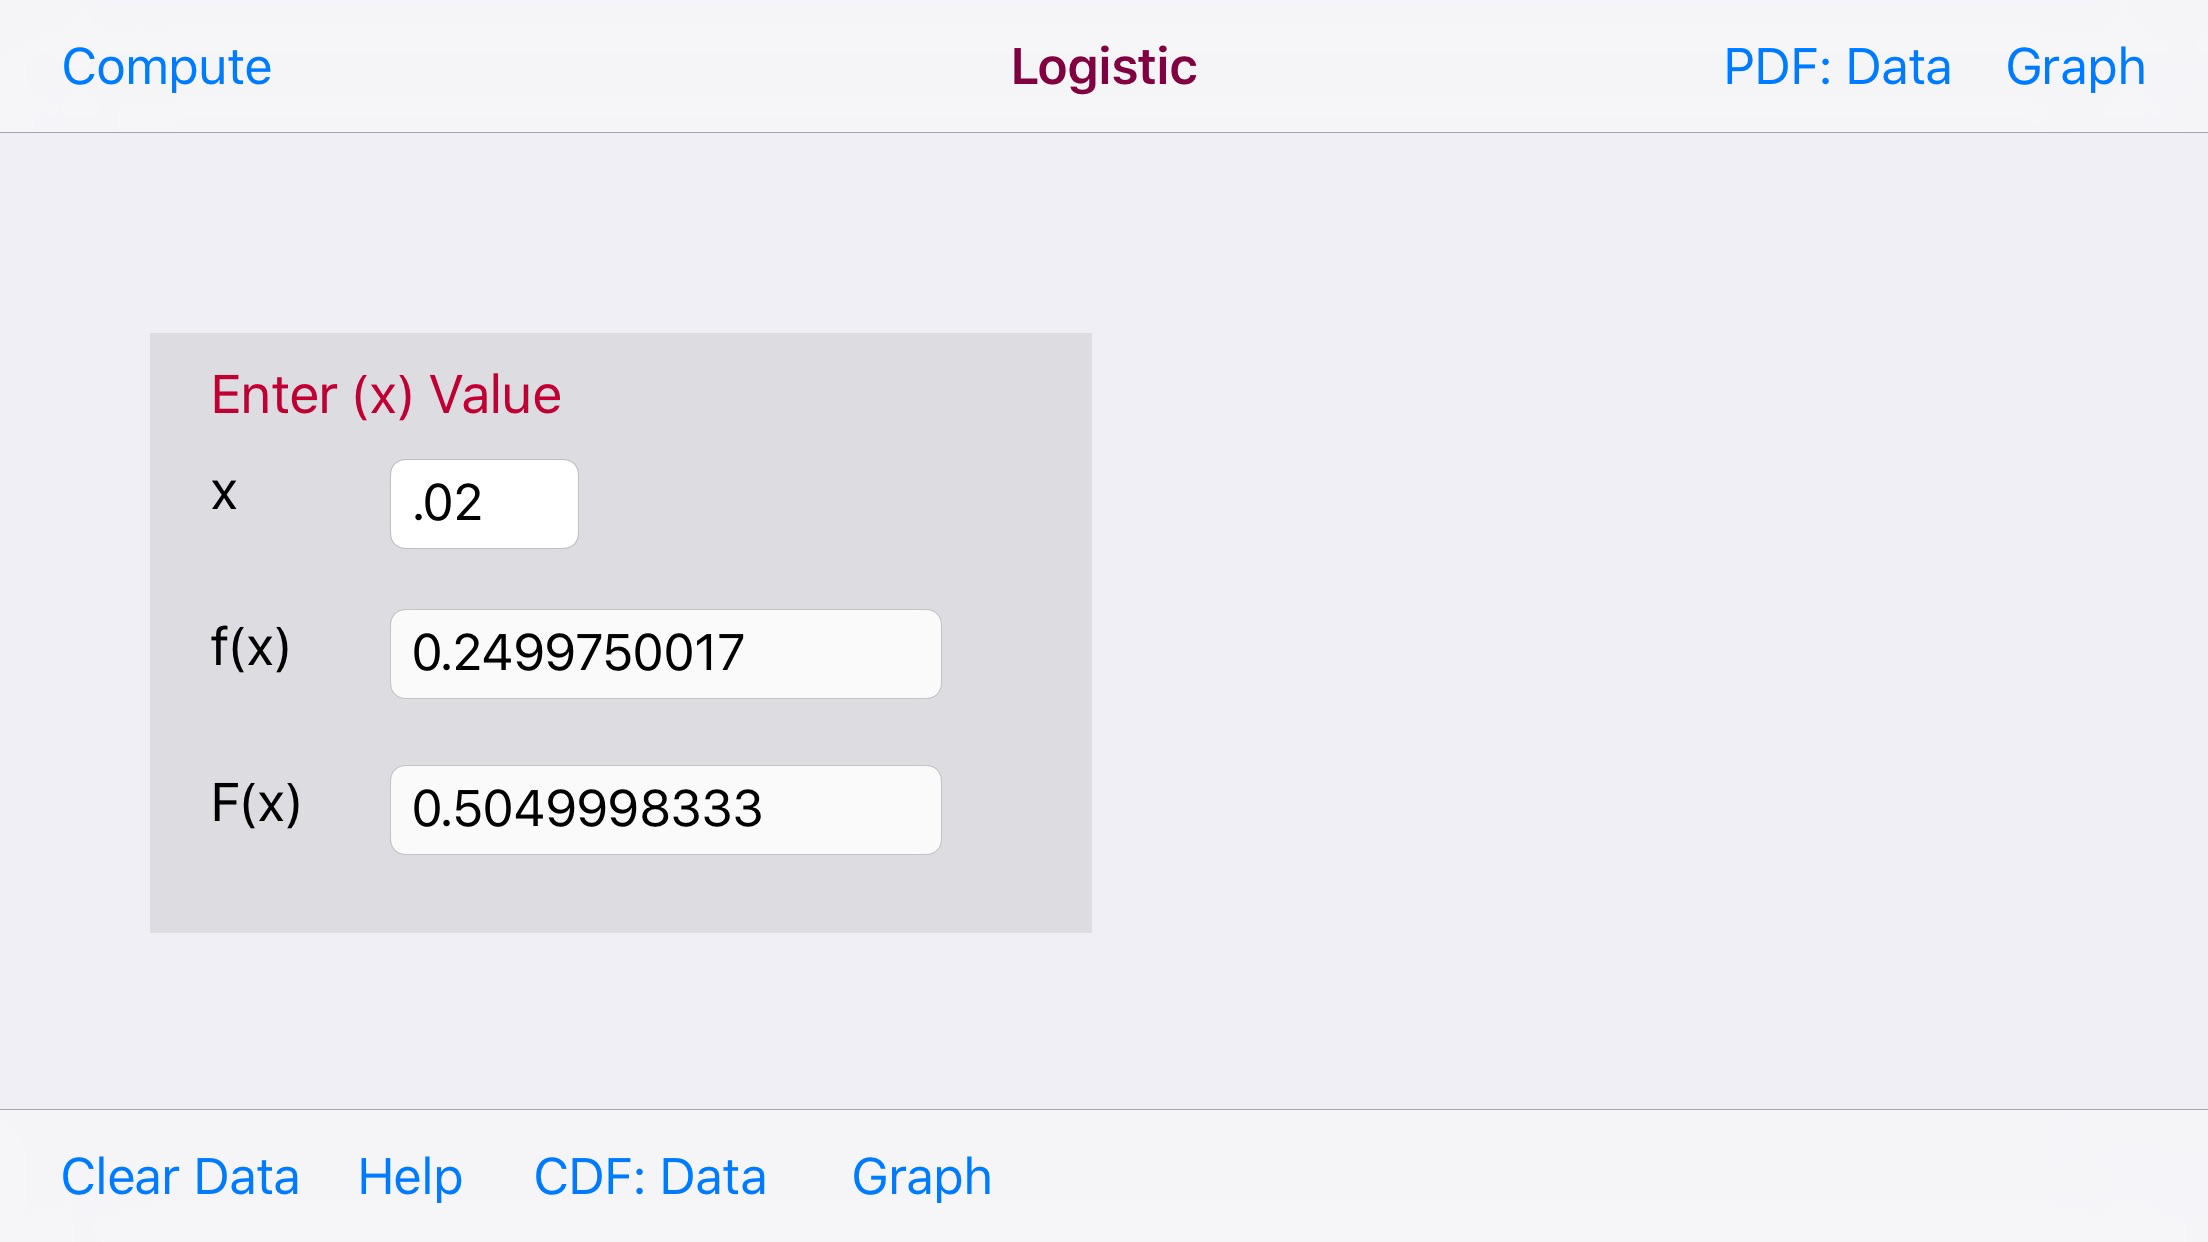This screenshot has width=2208, height=1242.
Task: Click the Logistic title
Action: pos(1103,66)
